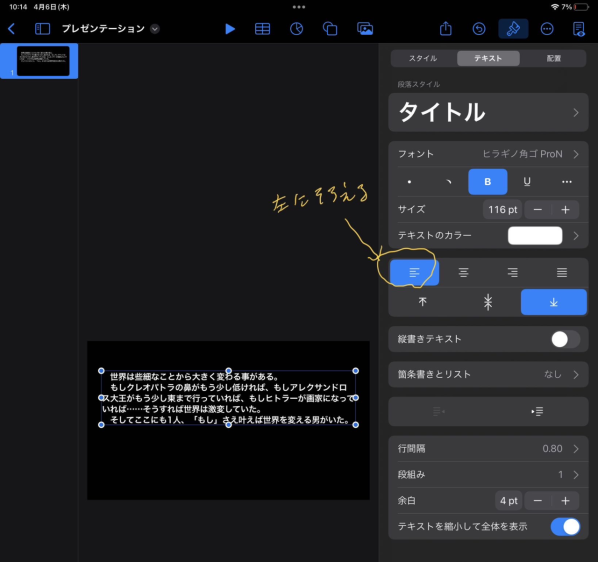Open the 行間隔 spacing settings
Screen dimensions: 598x562
tap(488, 449)
